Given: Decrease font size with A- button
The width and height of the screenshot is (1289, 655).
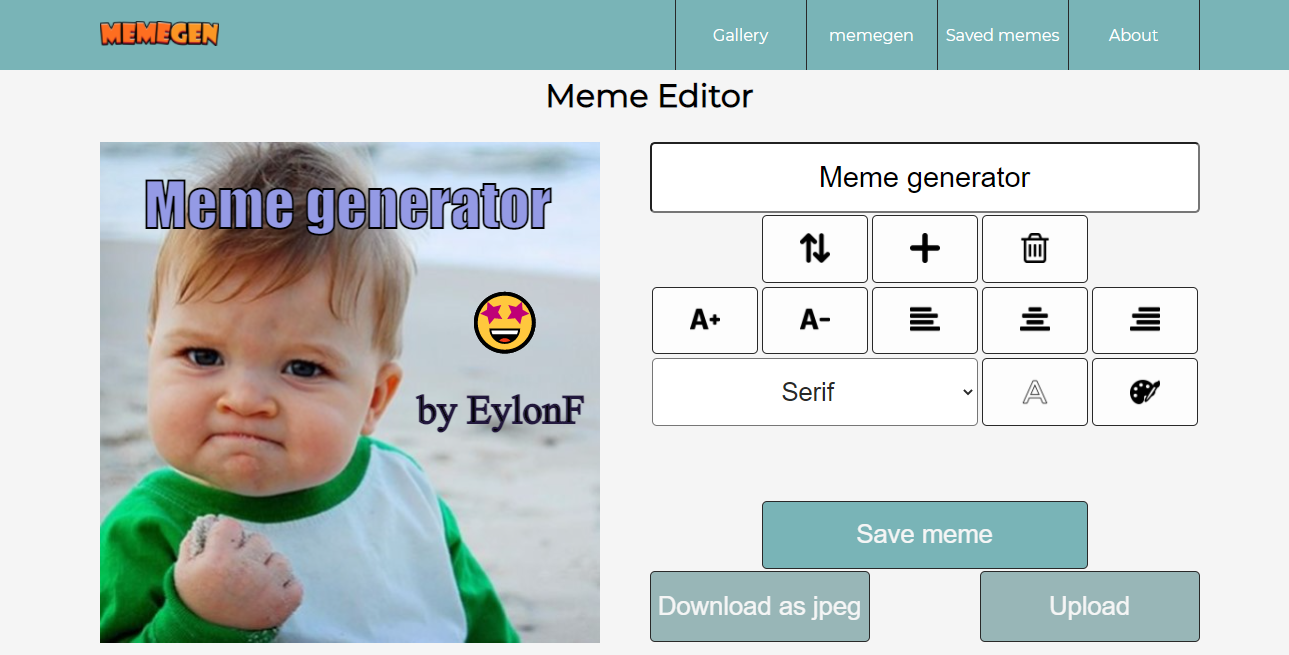Looking at the screenshot, I should 815,320.
